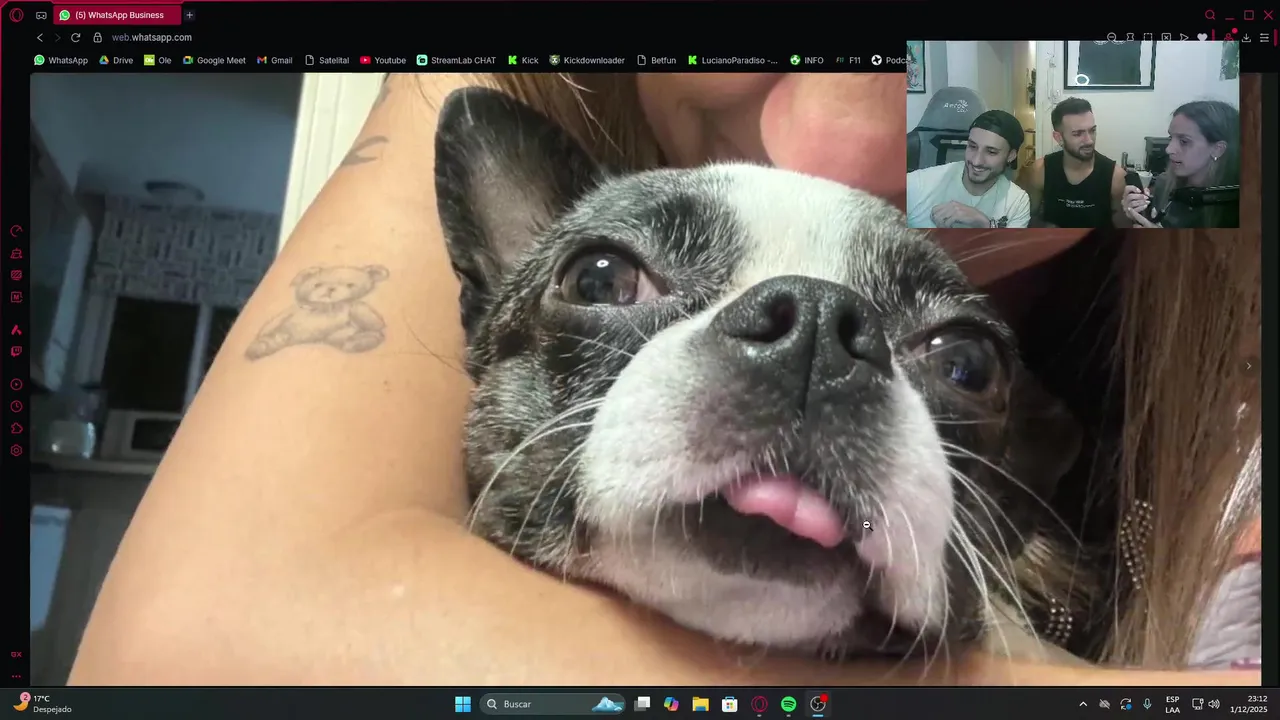Open File Explorer from the taskbar
The image size is (1280, 720).
tap(700, 704)
